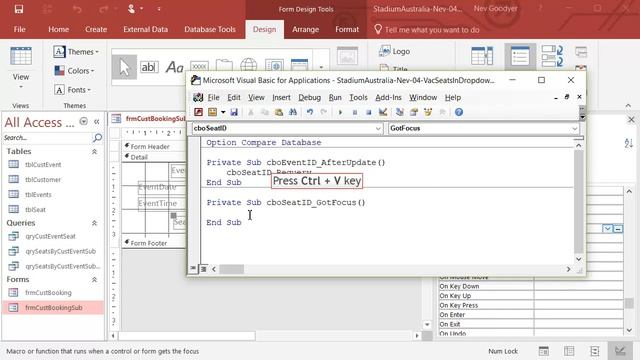This screenshot has width=640, height=360.
Task: Collapse the Tables group in navigation pane
Action: 94,151
